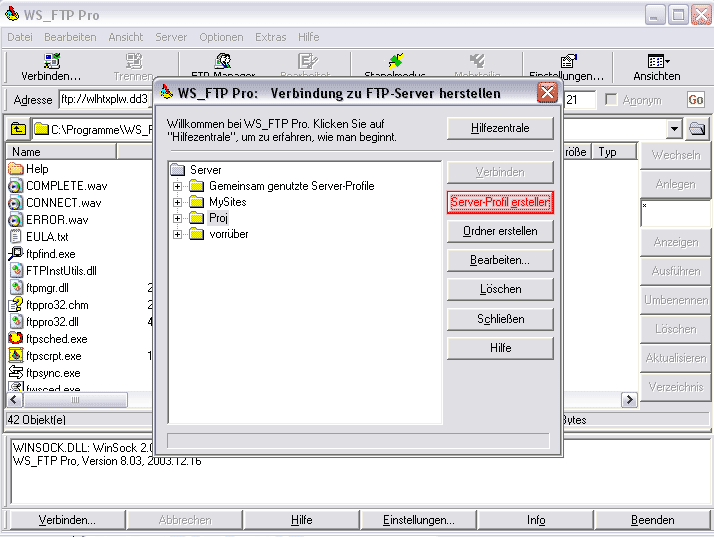Select the ftpfind.exe file icon

15,254
